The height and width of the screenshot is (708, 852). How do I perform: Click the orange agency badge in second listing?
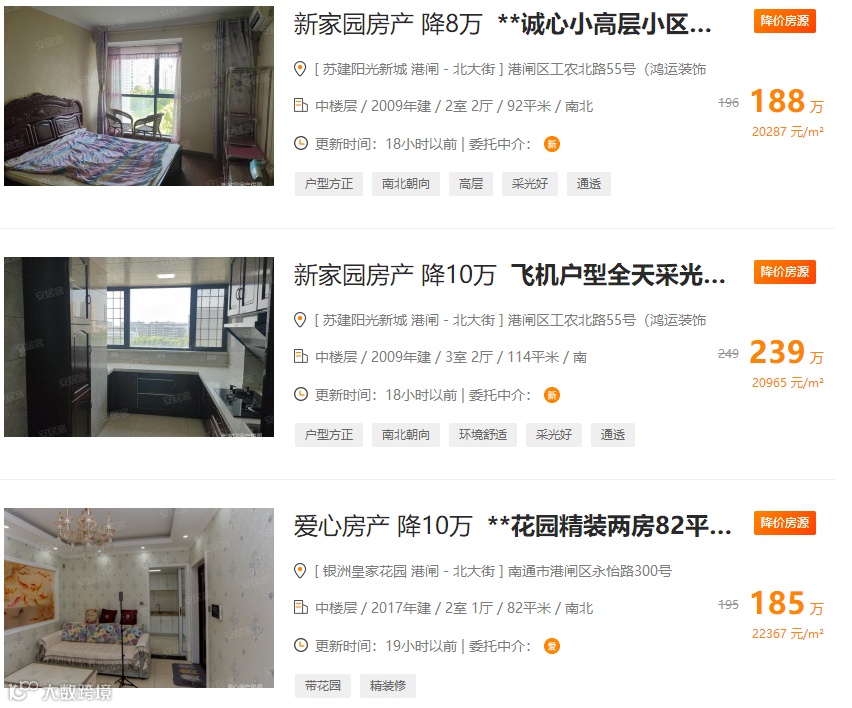[552, 395]
